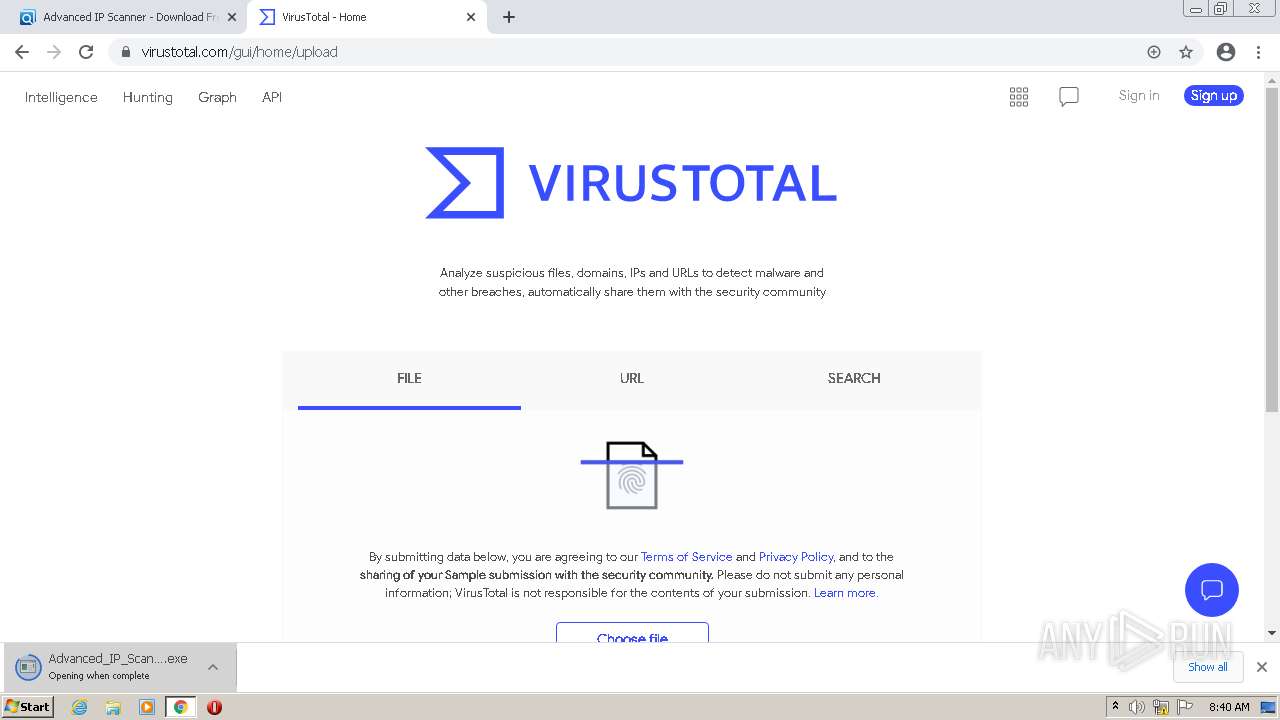Viewport: 1280px width, 720px height.
Task: Open a new browser tab
Action: pyautogui.click(x=509, y=17)
